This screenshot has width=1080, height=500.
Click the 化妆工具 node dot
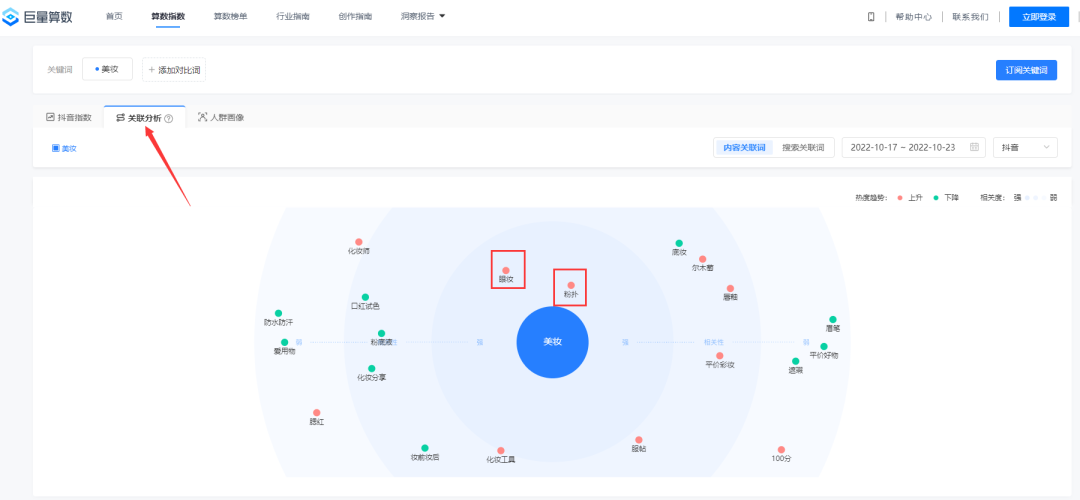click(x=501, y=450)
